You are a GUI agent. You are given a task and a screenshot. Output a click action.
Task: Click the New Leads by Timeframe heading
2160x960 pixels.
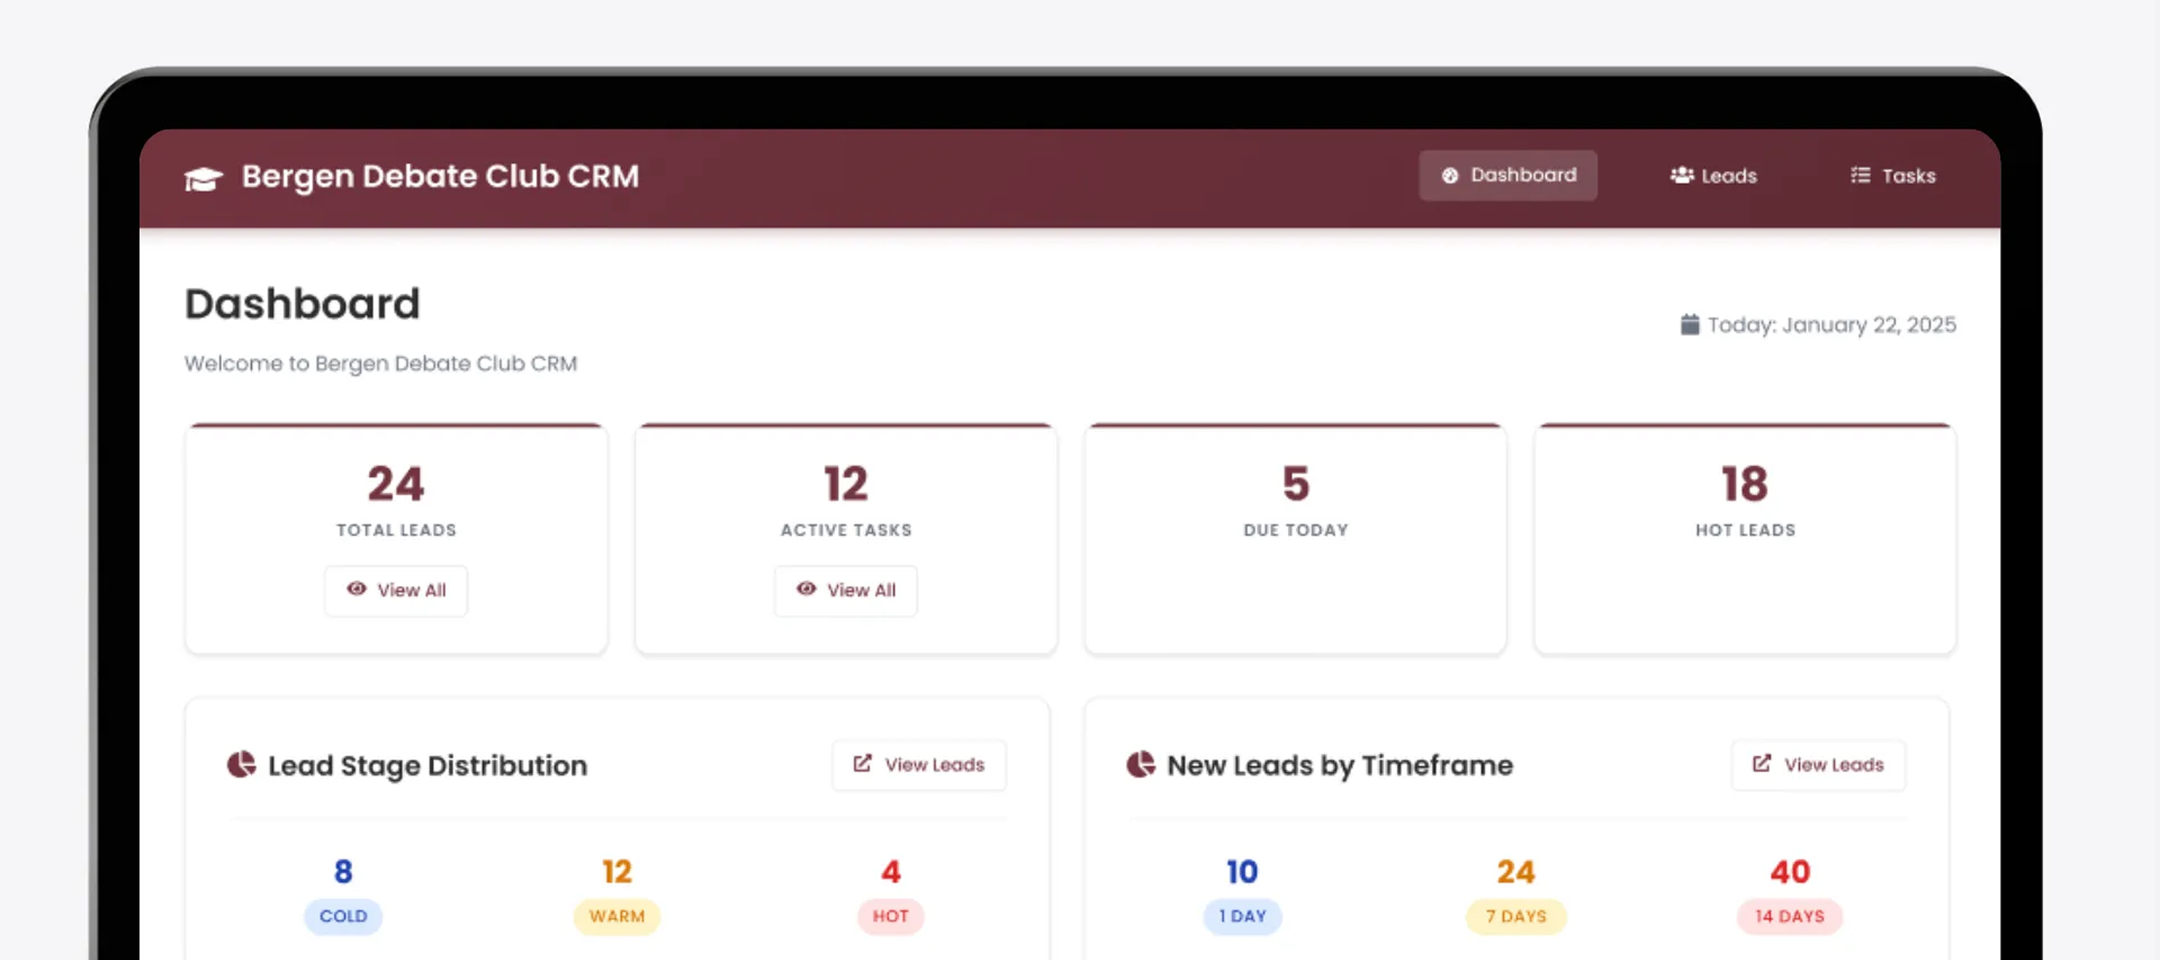(1340, 766)
